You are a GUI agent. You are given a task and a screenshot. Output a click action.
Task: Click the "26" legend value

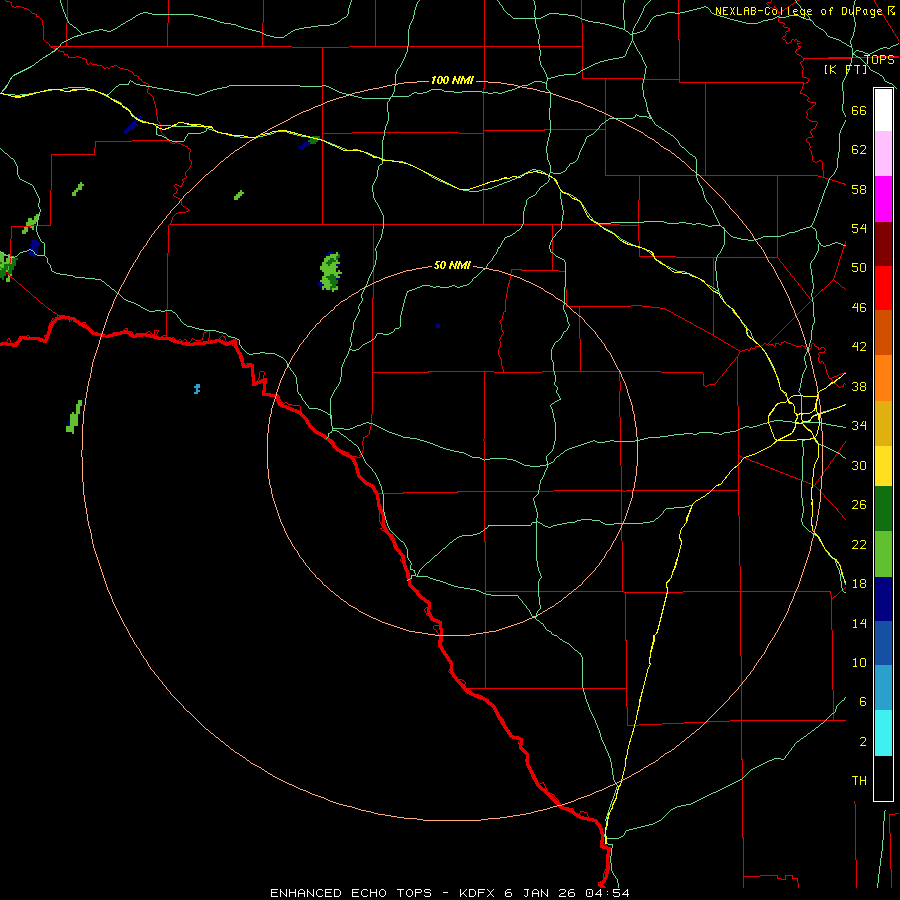[x=859, y=505]
